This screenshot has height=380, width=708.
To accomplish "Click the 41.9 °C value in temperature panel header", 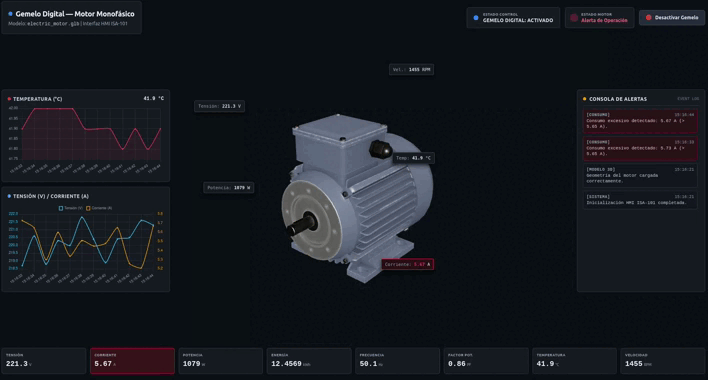I will coord(154,98).
